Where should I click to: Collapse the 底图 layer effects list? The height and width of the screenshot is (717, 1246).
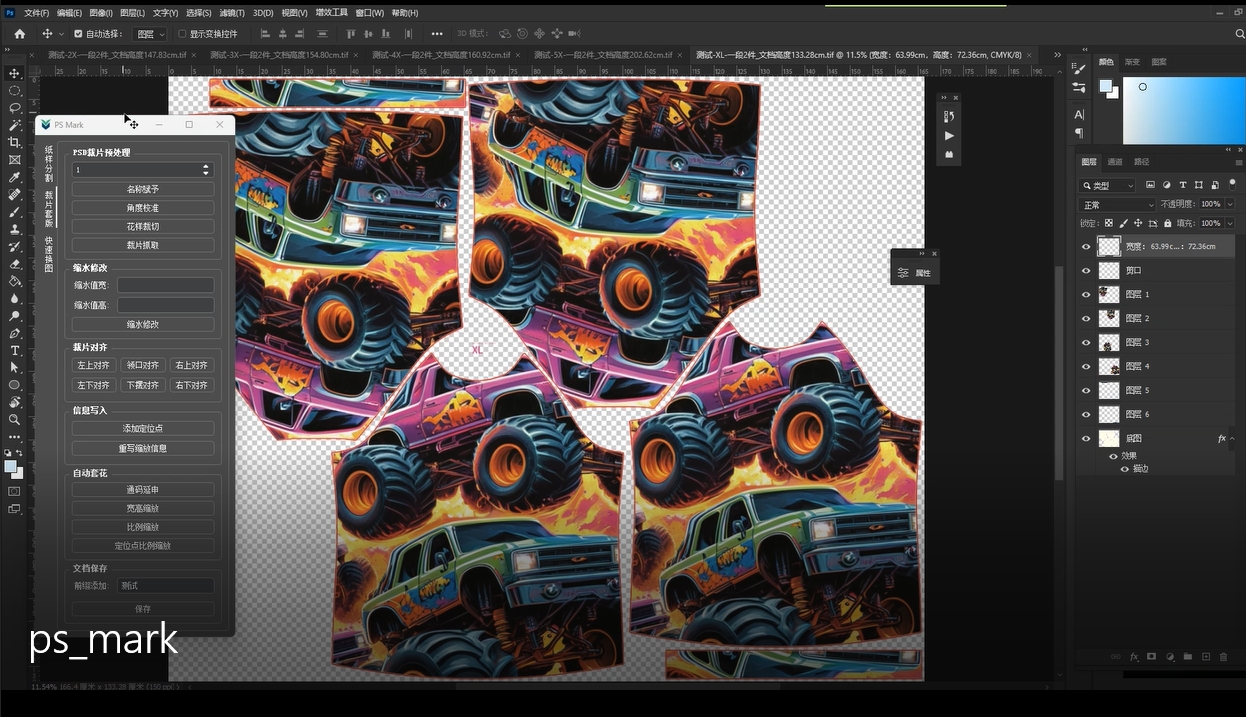pyautogui.click(x=1232, y=438)
